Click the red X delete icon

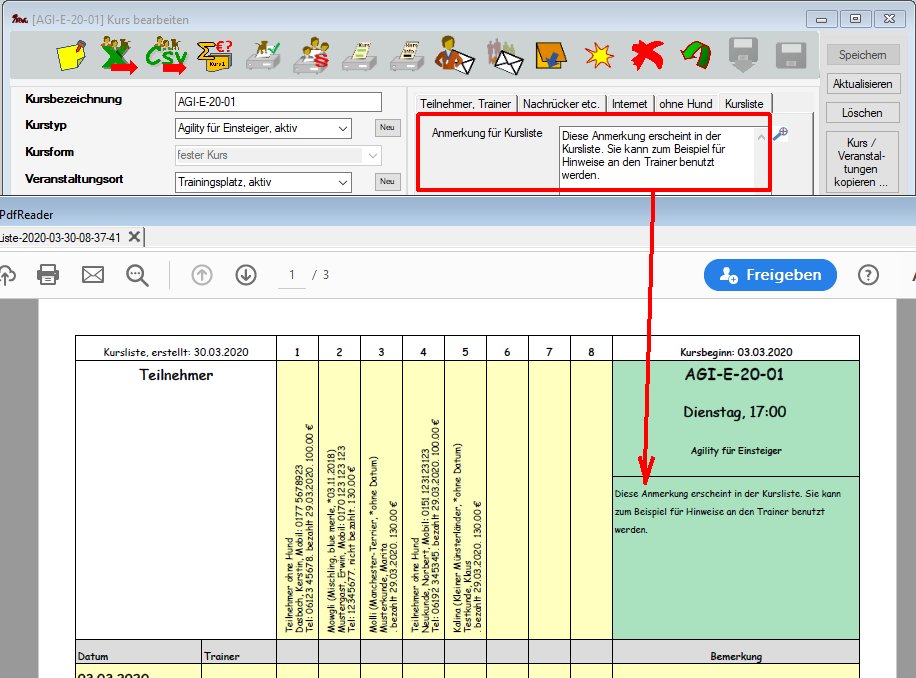[644, 56]
